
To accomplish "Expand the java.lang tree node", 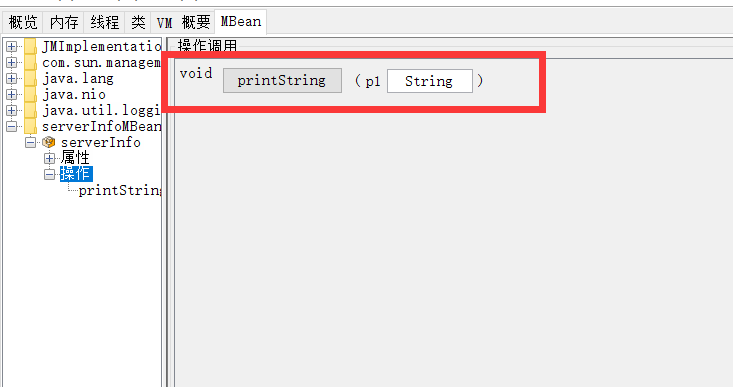I will coord(12,78).
